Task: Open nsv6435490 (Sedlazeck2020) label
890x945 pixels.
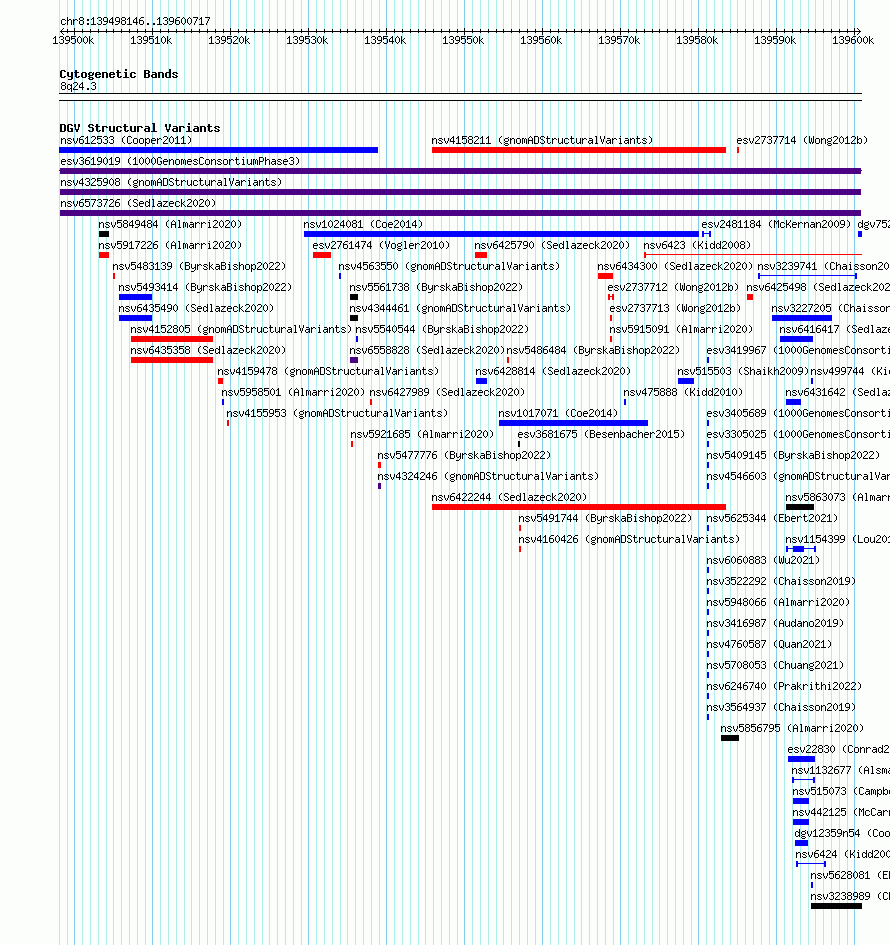Action: [196, 309]
